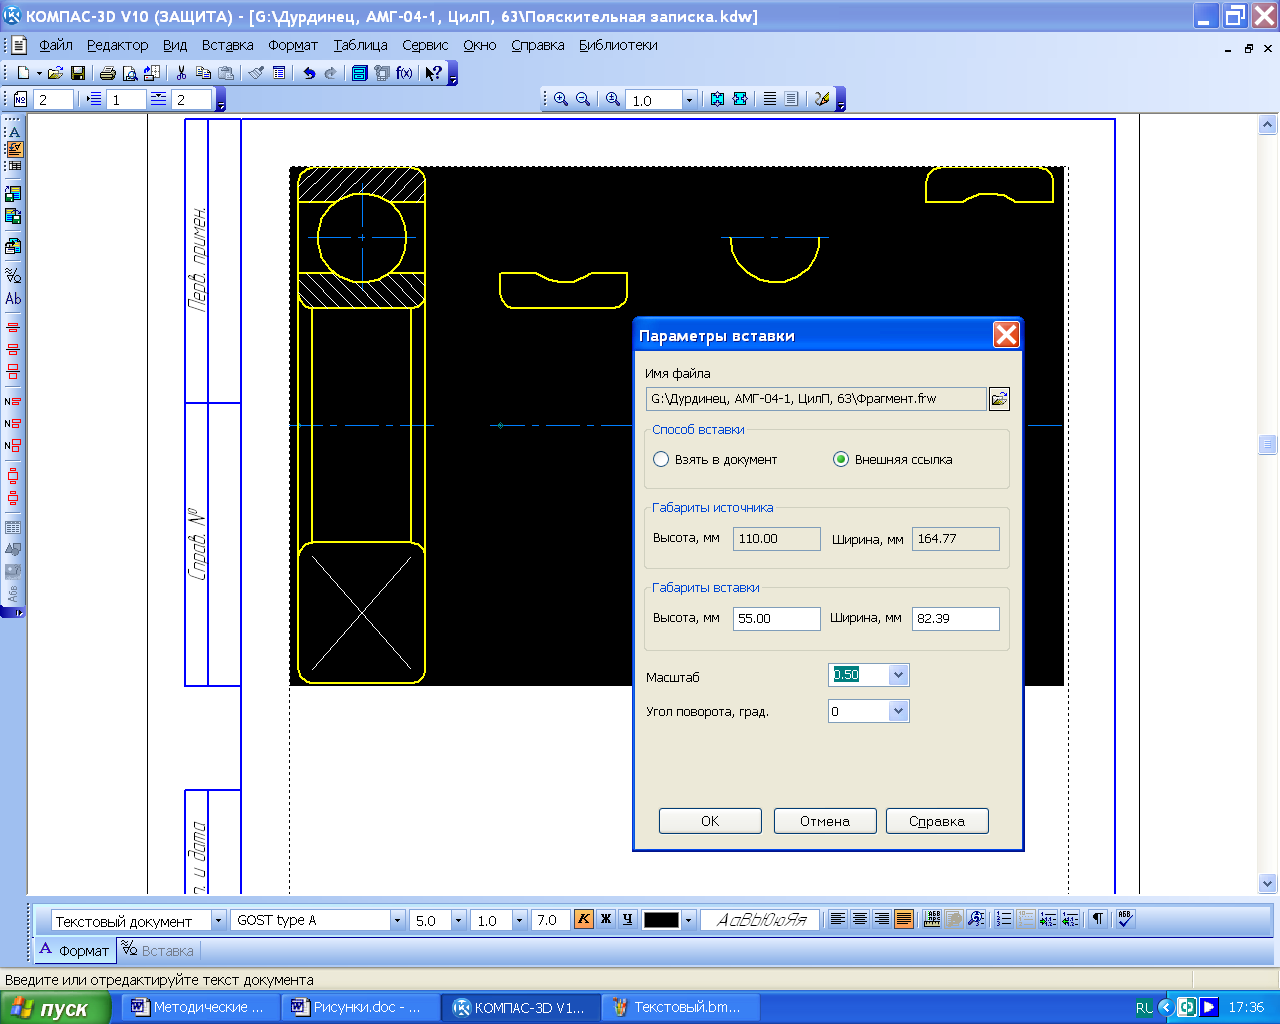The image size is (1280, 1024).
Task: Toggle bold 'Ж' formatting button
Action: pos(606,919)
